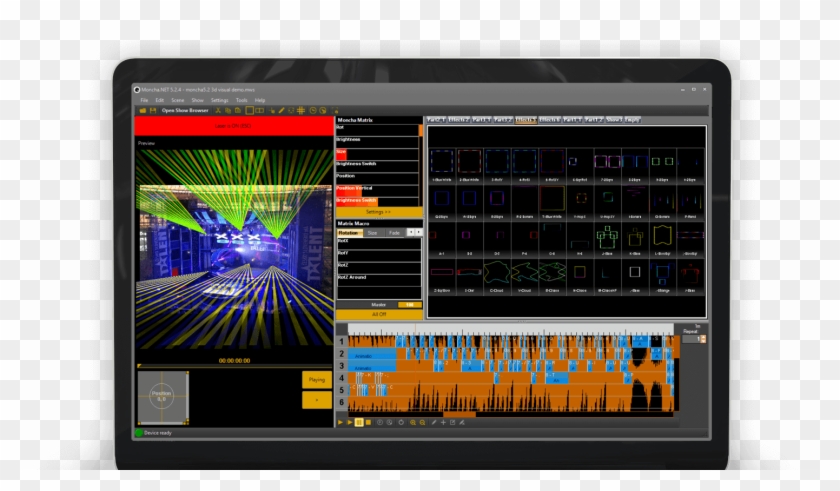Image resolution: width=840 pixels, height=491 pixels.
Task: Click the open folder icon in toolbar
Action: (142, 110)
